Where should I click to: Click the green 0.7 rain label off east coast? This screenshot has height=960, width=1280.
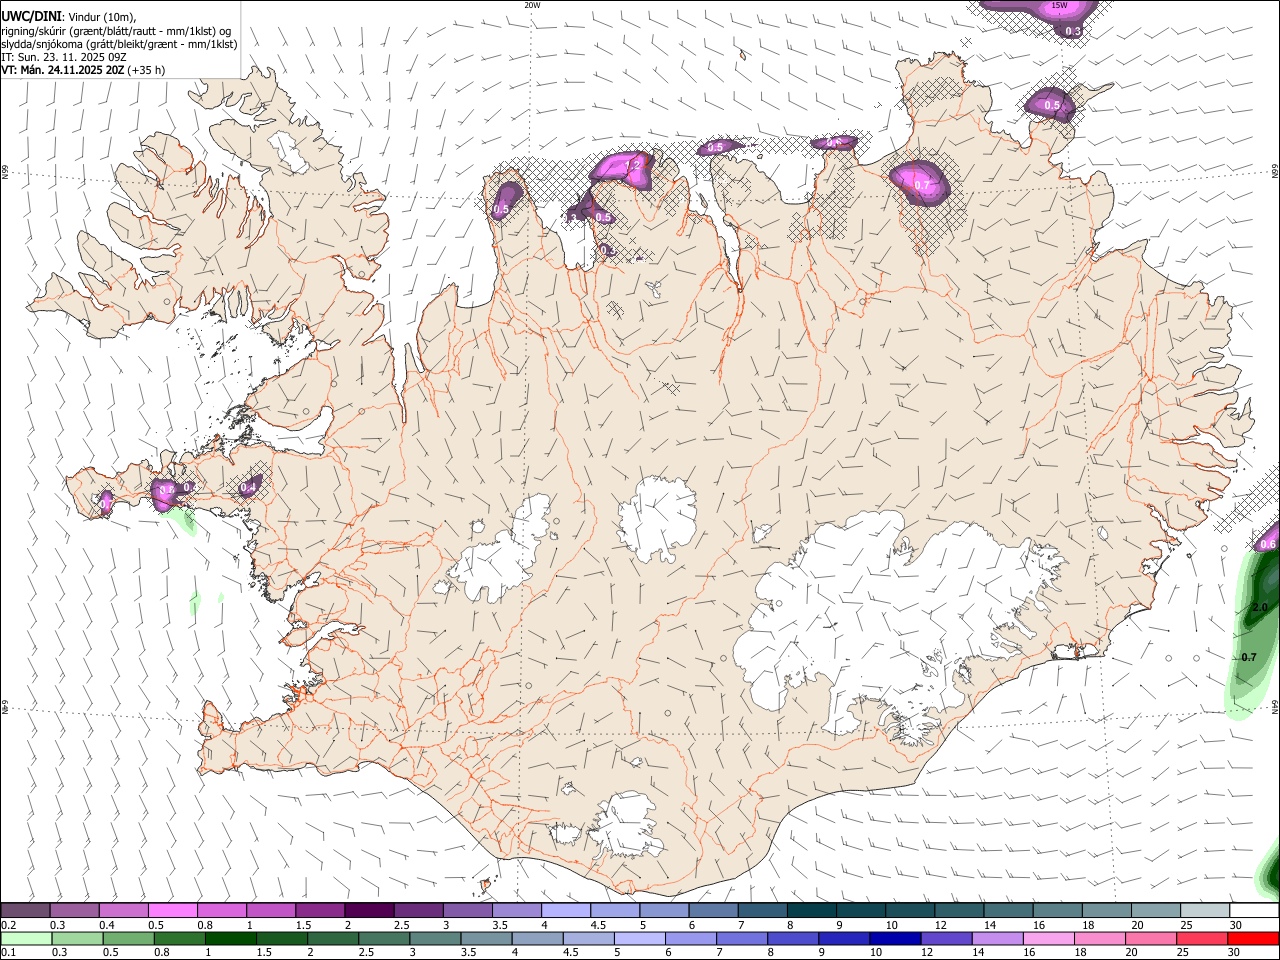(x=1248, y=657)
